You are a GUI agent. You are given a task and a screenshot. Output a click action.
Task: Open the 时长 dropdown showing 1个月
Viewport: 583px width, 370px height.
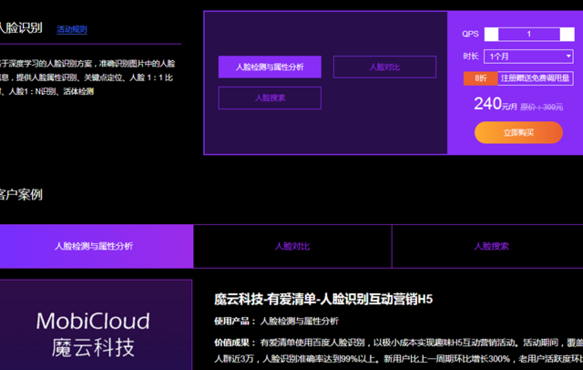pyautogui.click(x=528, y=57)
